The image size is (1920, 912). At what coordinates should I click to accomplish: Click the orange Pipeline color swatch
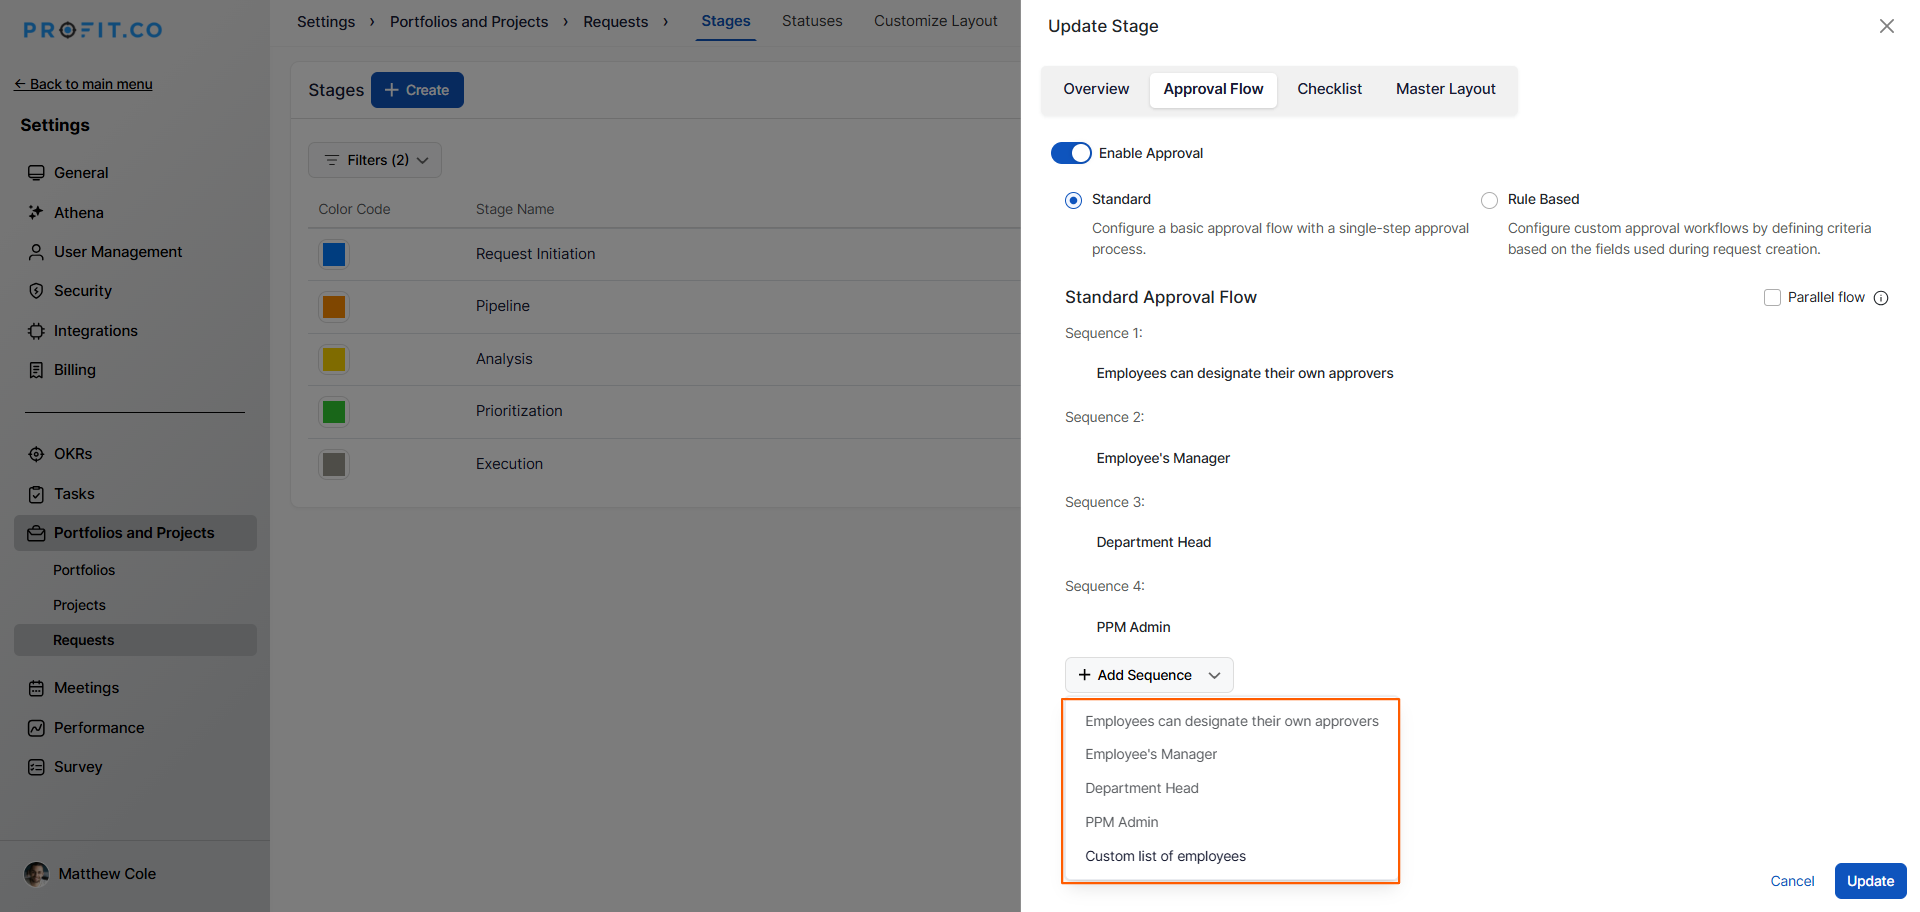(x=334, y=307)
